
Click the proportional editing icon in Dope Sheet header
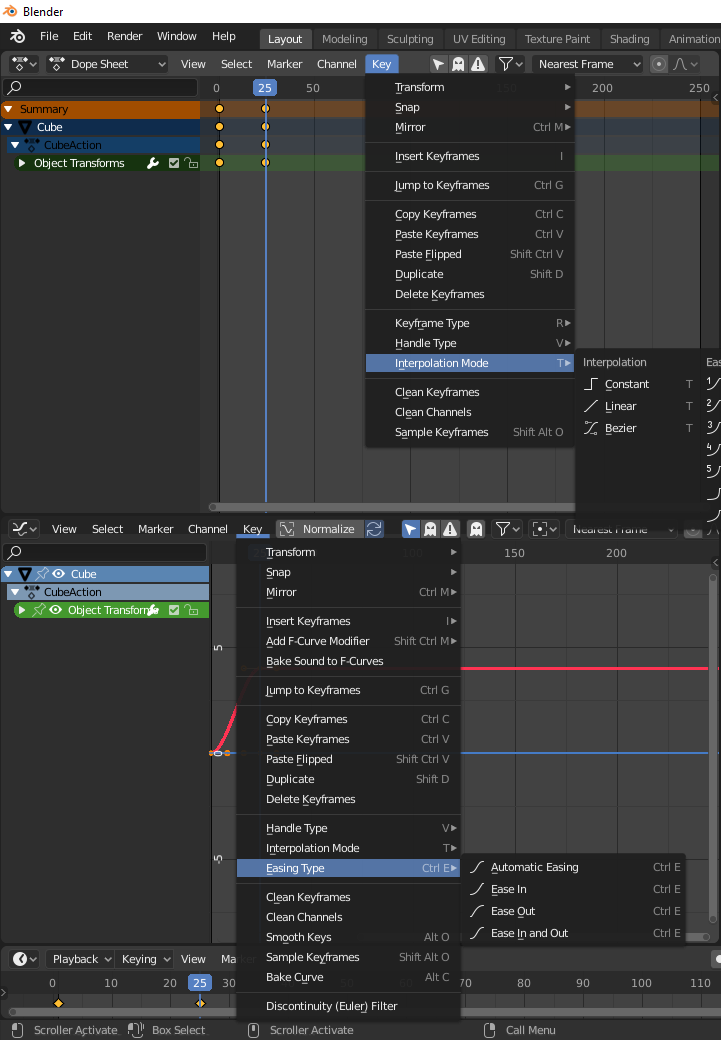[x=659, y=64]
